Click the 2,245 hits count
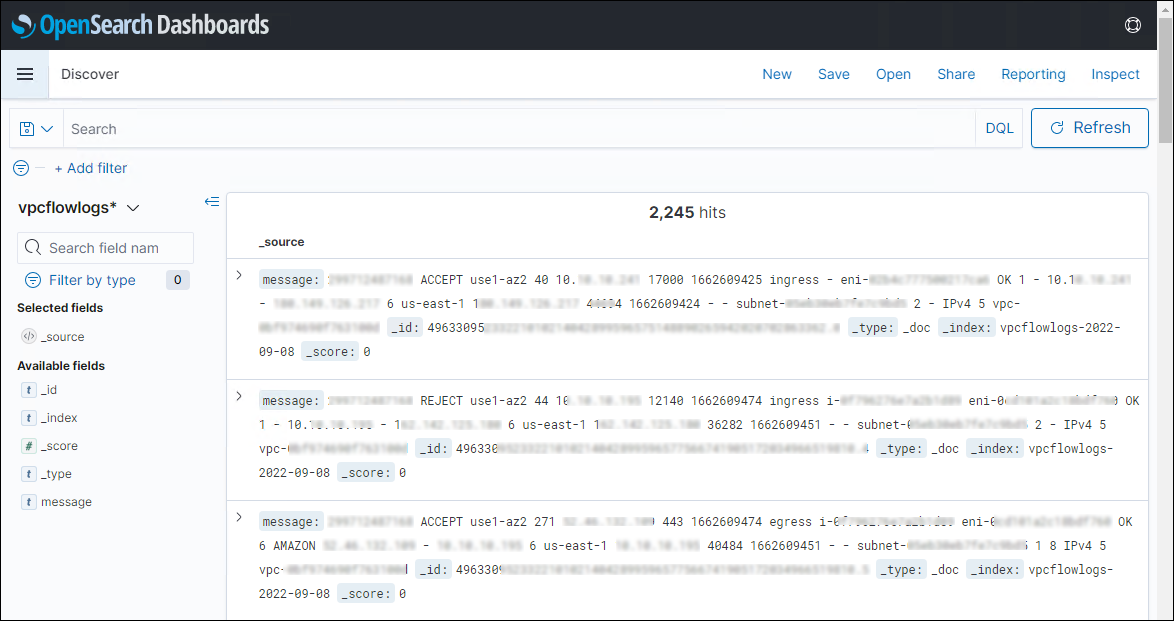Viewport: 1174px width, 621px height. click(x=687, y=213)
